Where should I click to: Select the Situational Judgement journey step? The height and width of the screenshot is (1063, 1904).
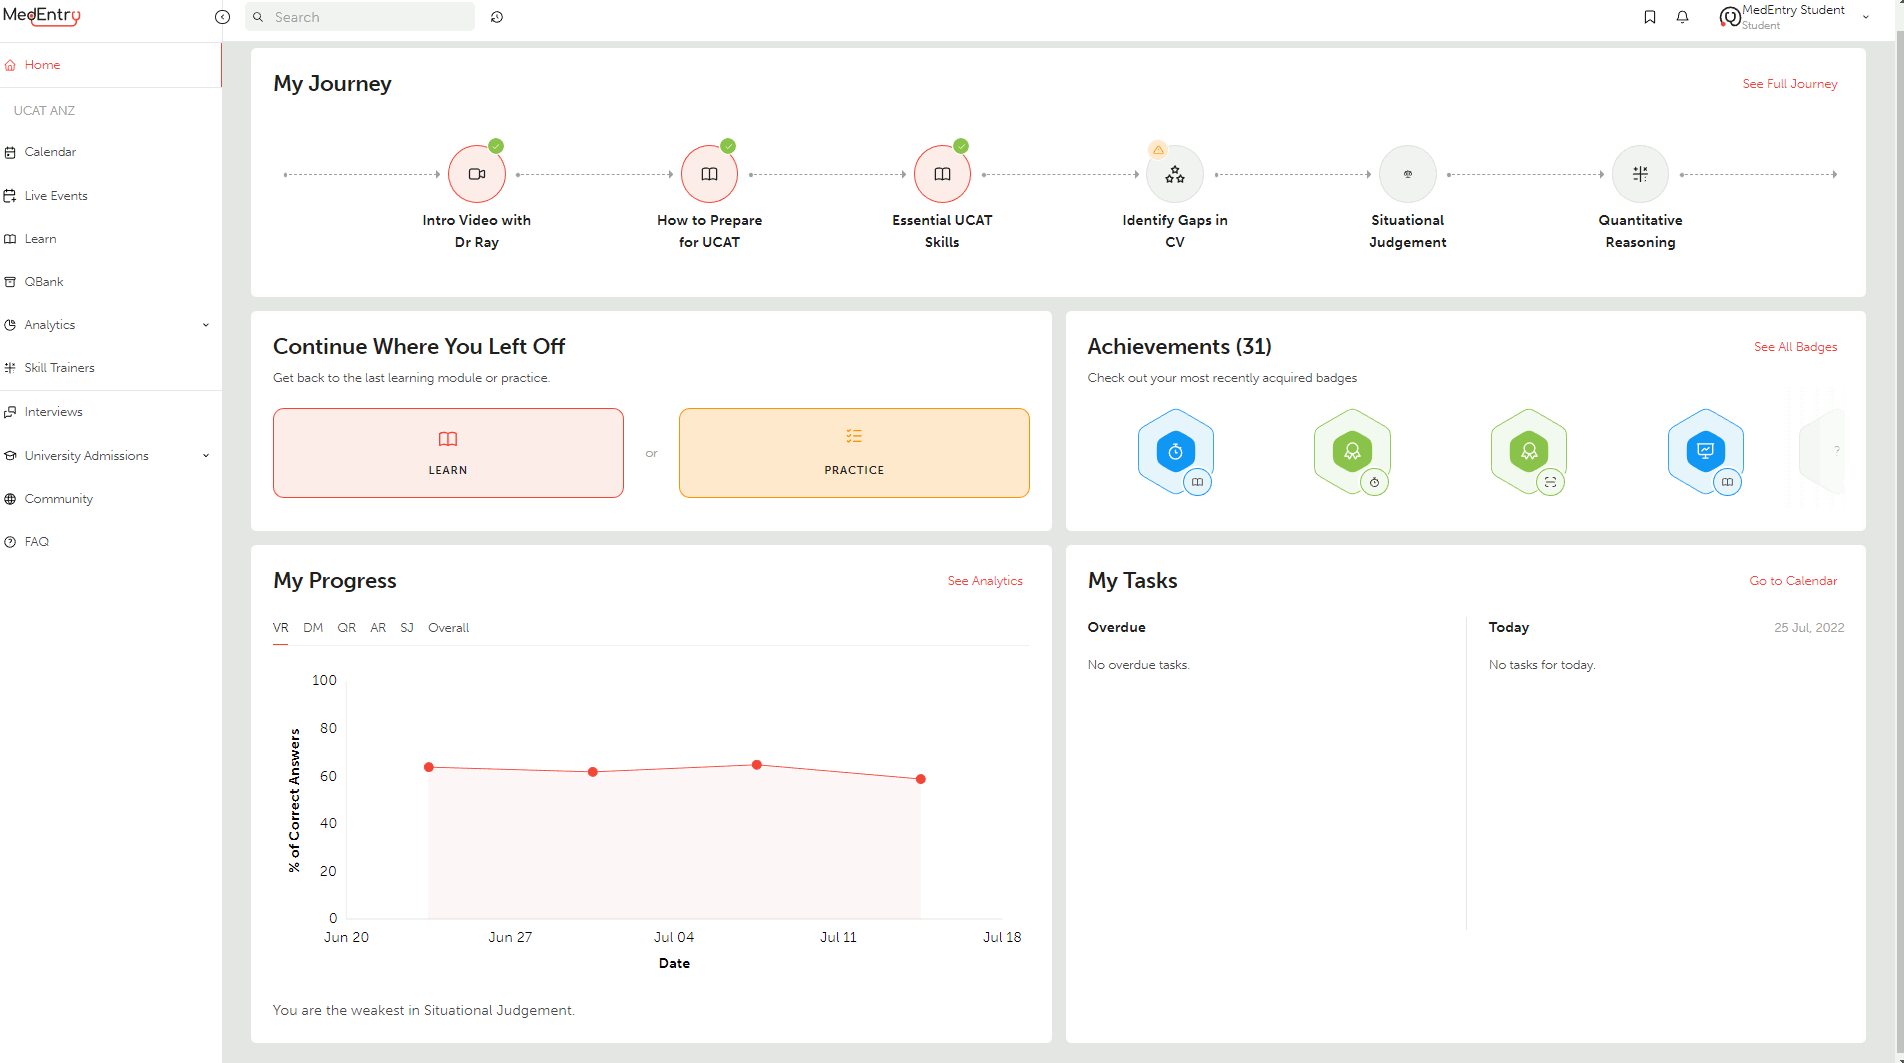click(x=1407, y=173)
